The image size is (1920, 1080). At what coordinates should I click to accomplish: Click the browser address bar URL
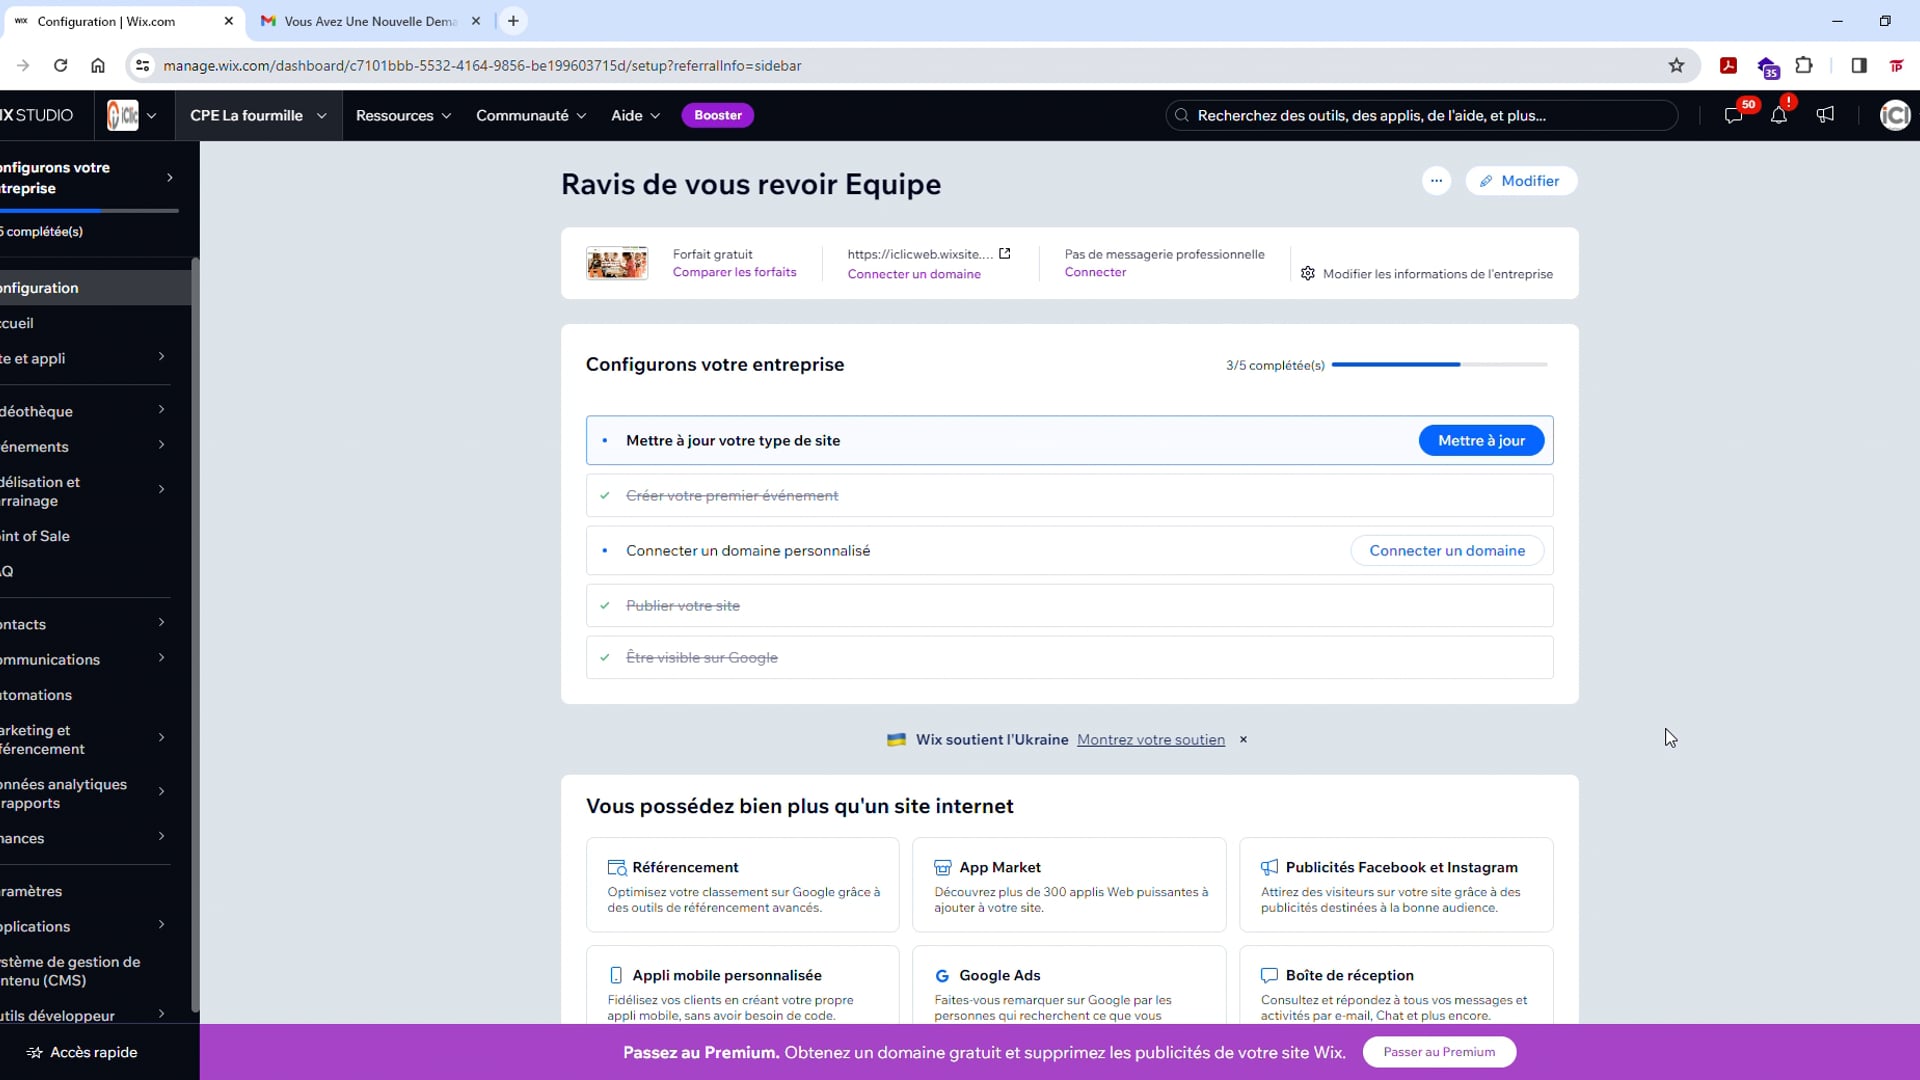point(482,66)
